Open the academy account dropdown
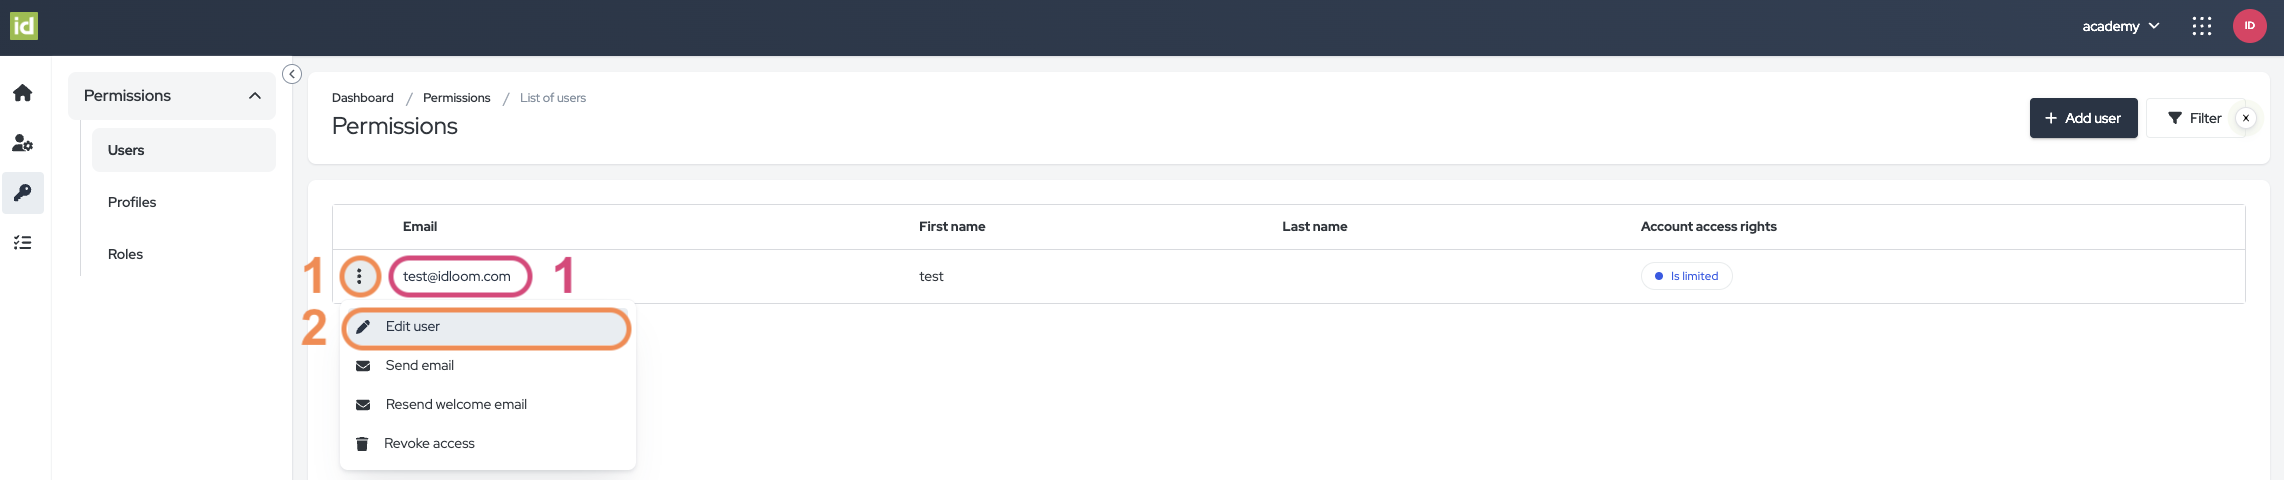 pyautogui.click(x=2120, y=26)
